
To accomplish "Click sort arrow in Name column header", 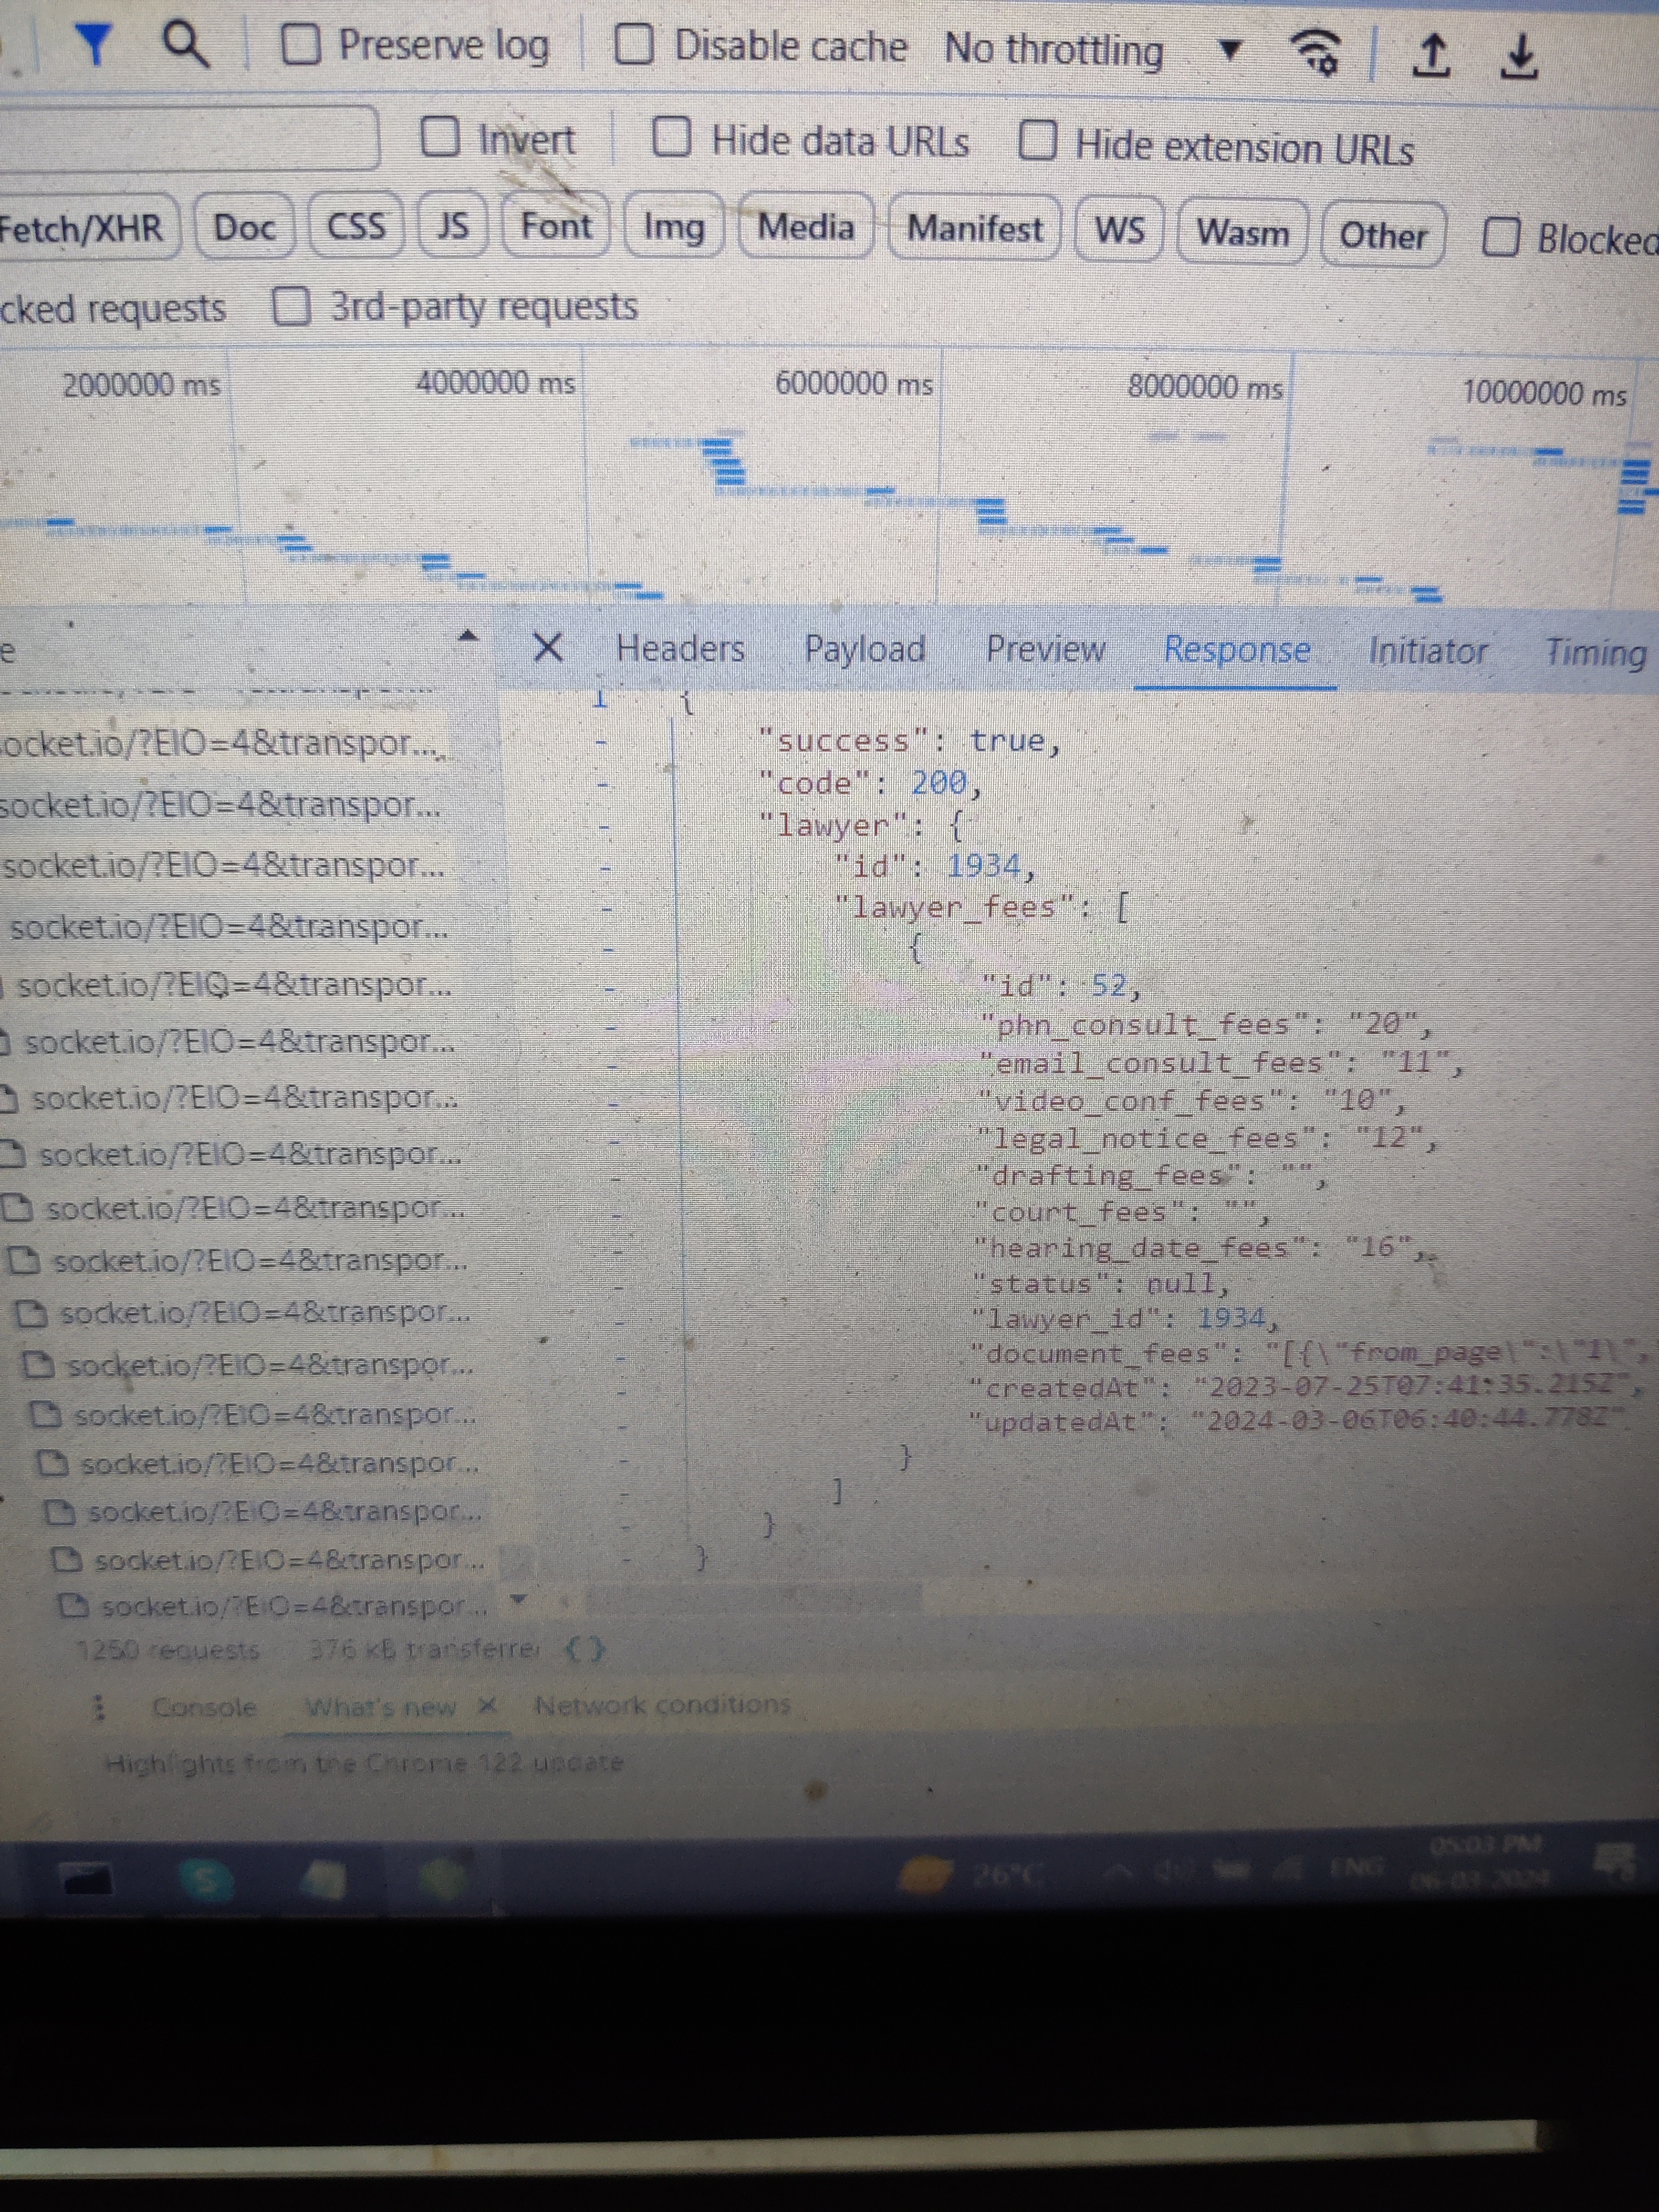I will click(467, 637).
